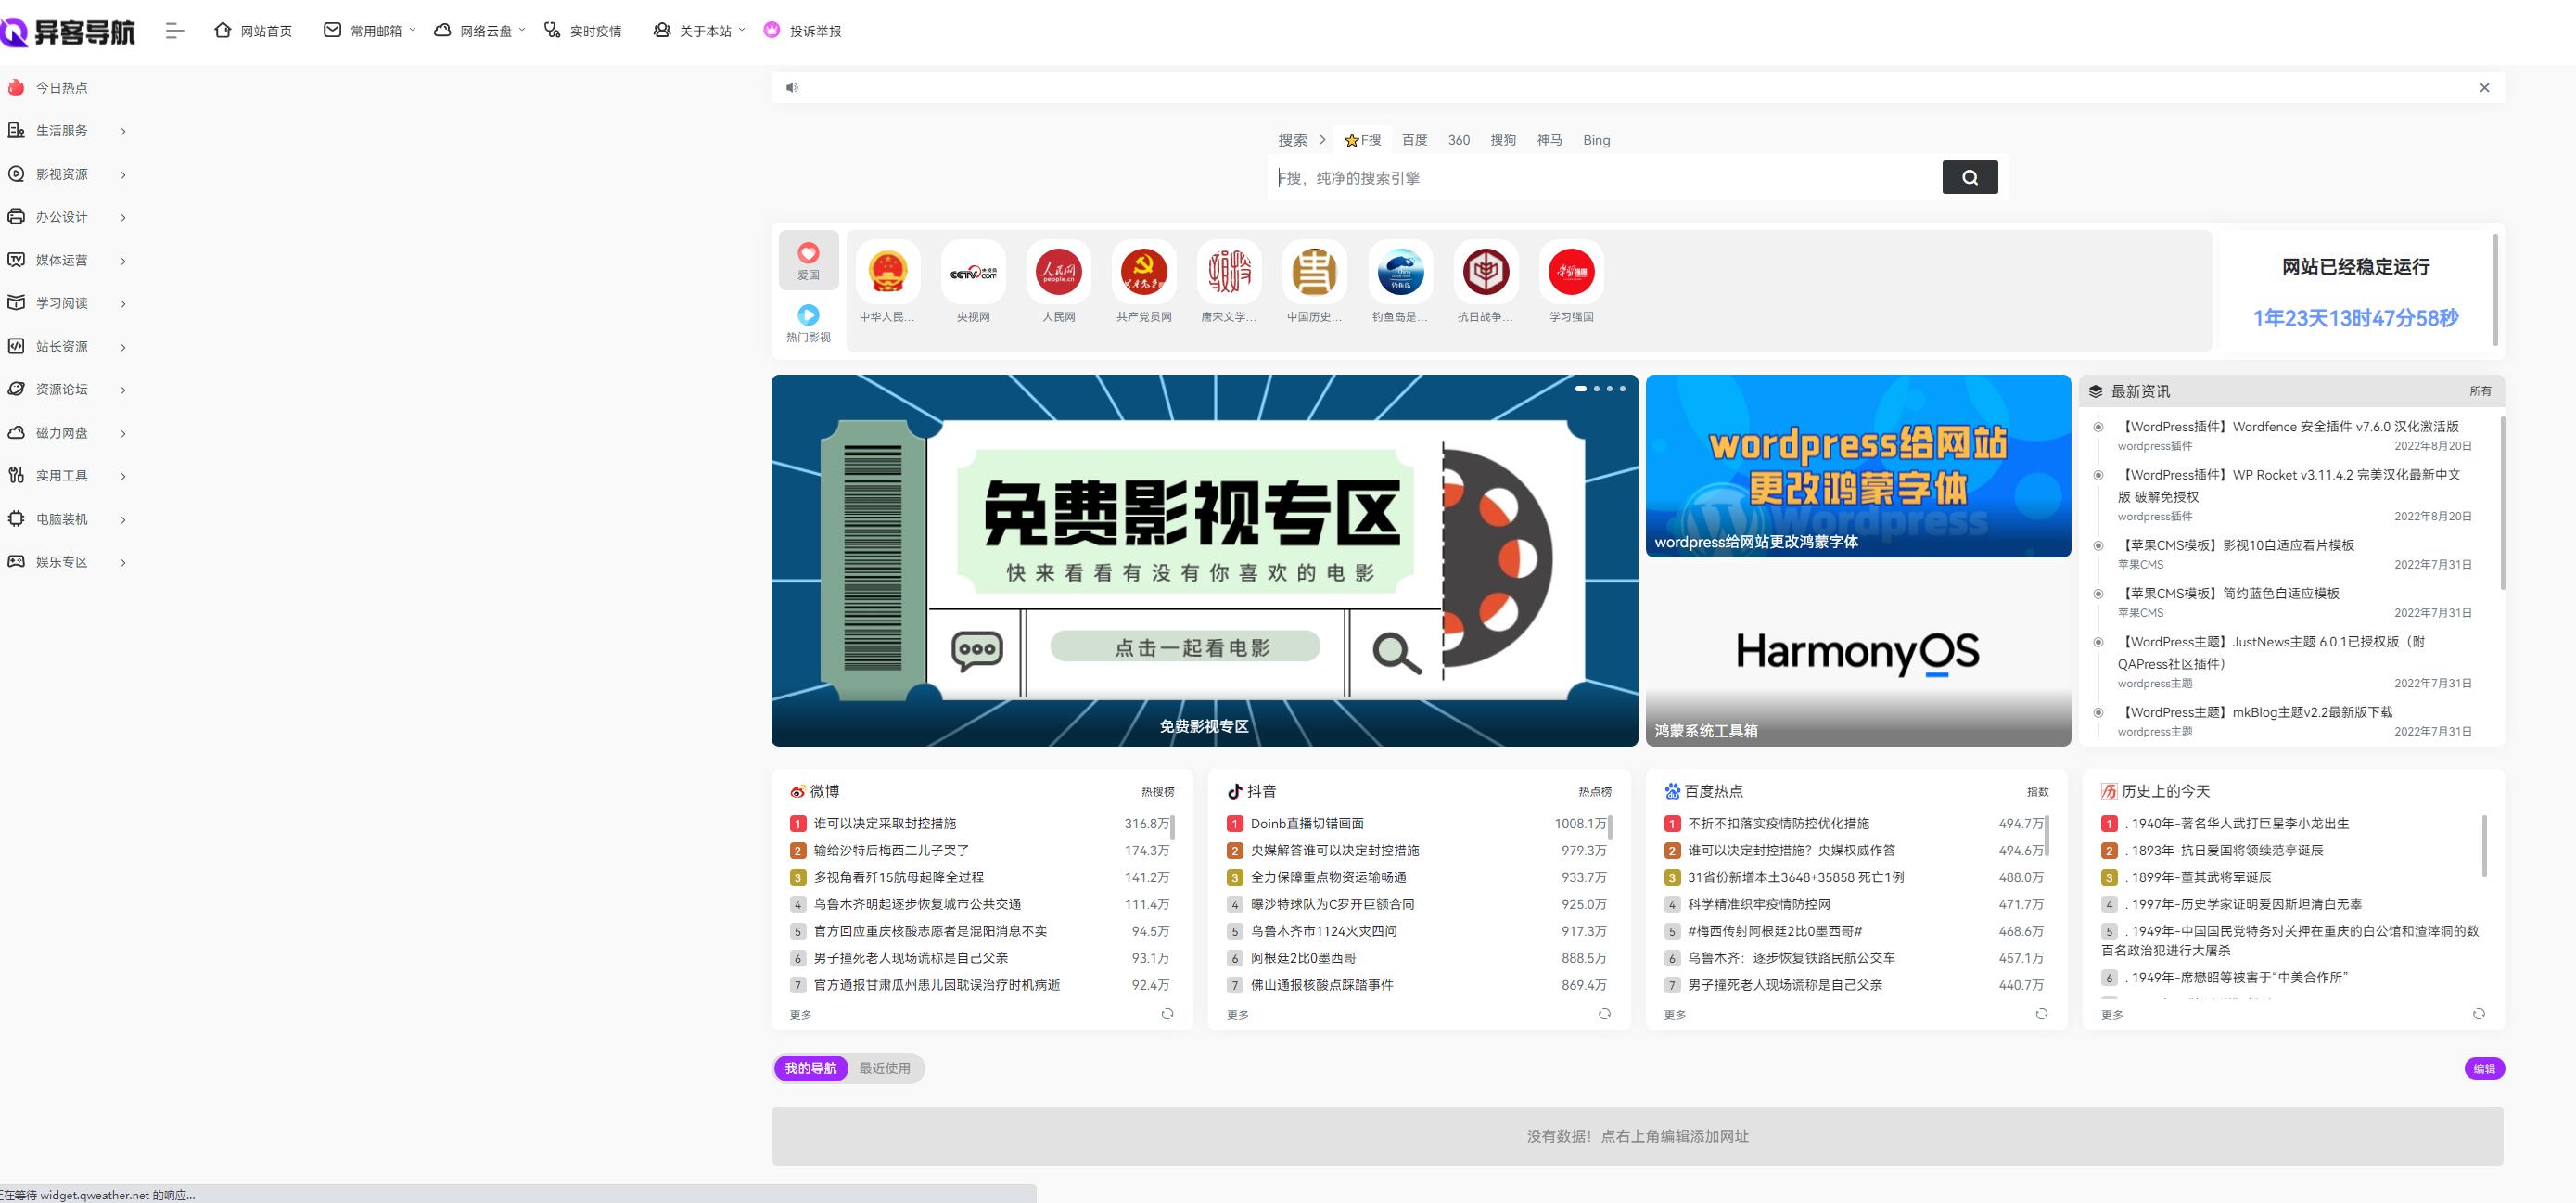Viewport: 2576px width, 1203px height.
Task: Select the 搜狗 search engine tab
Action: [1503, 140]
